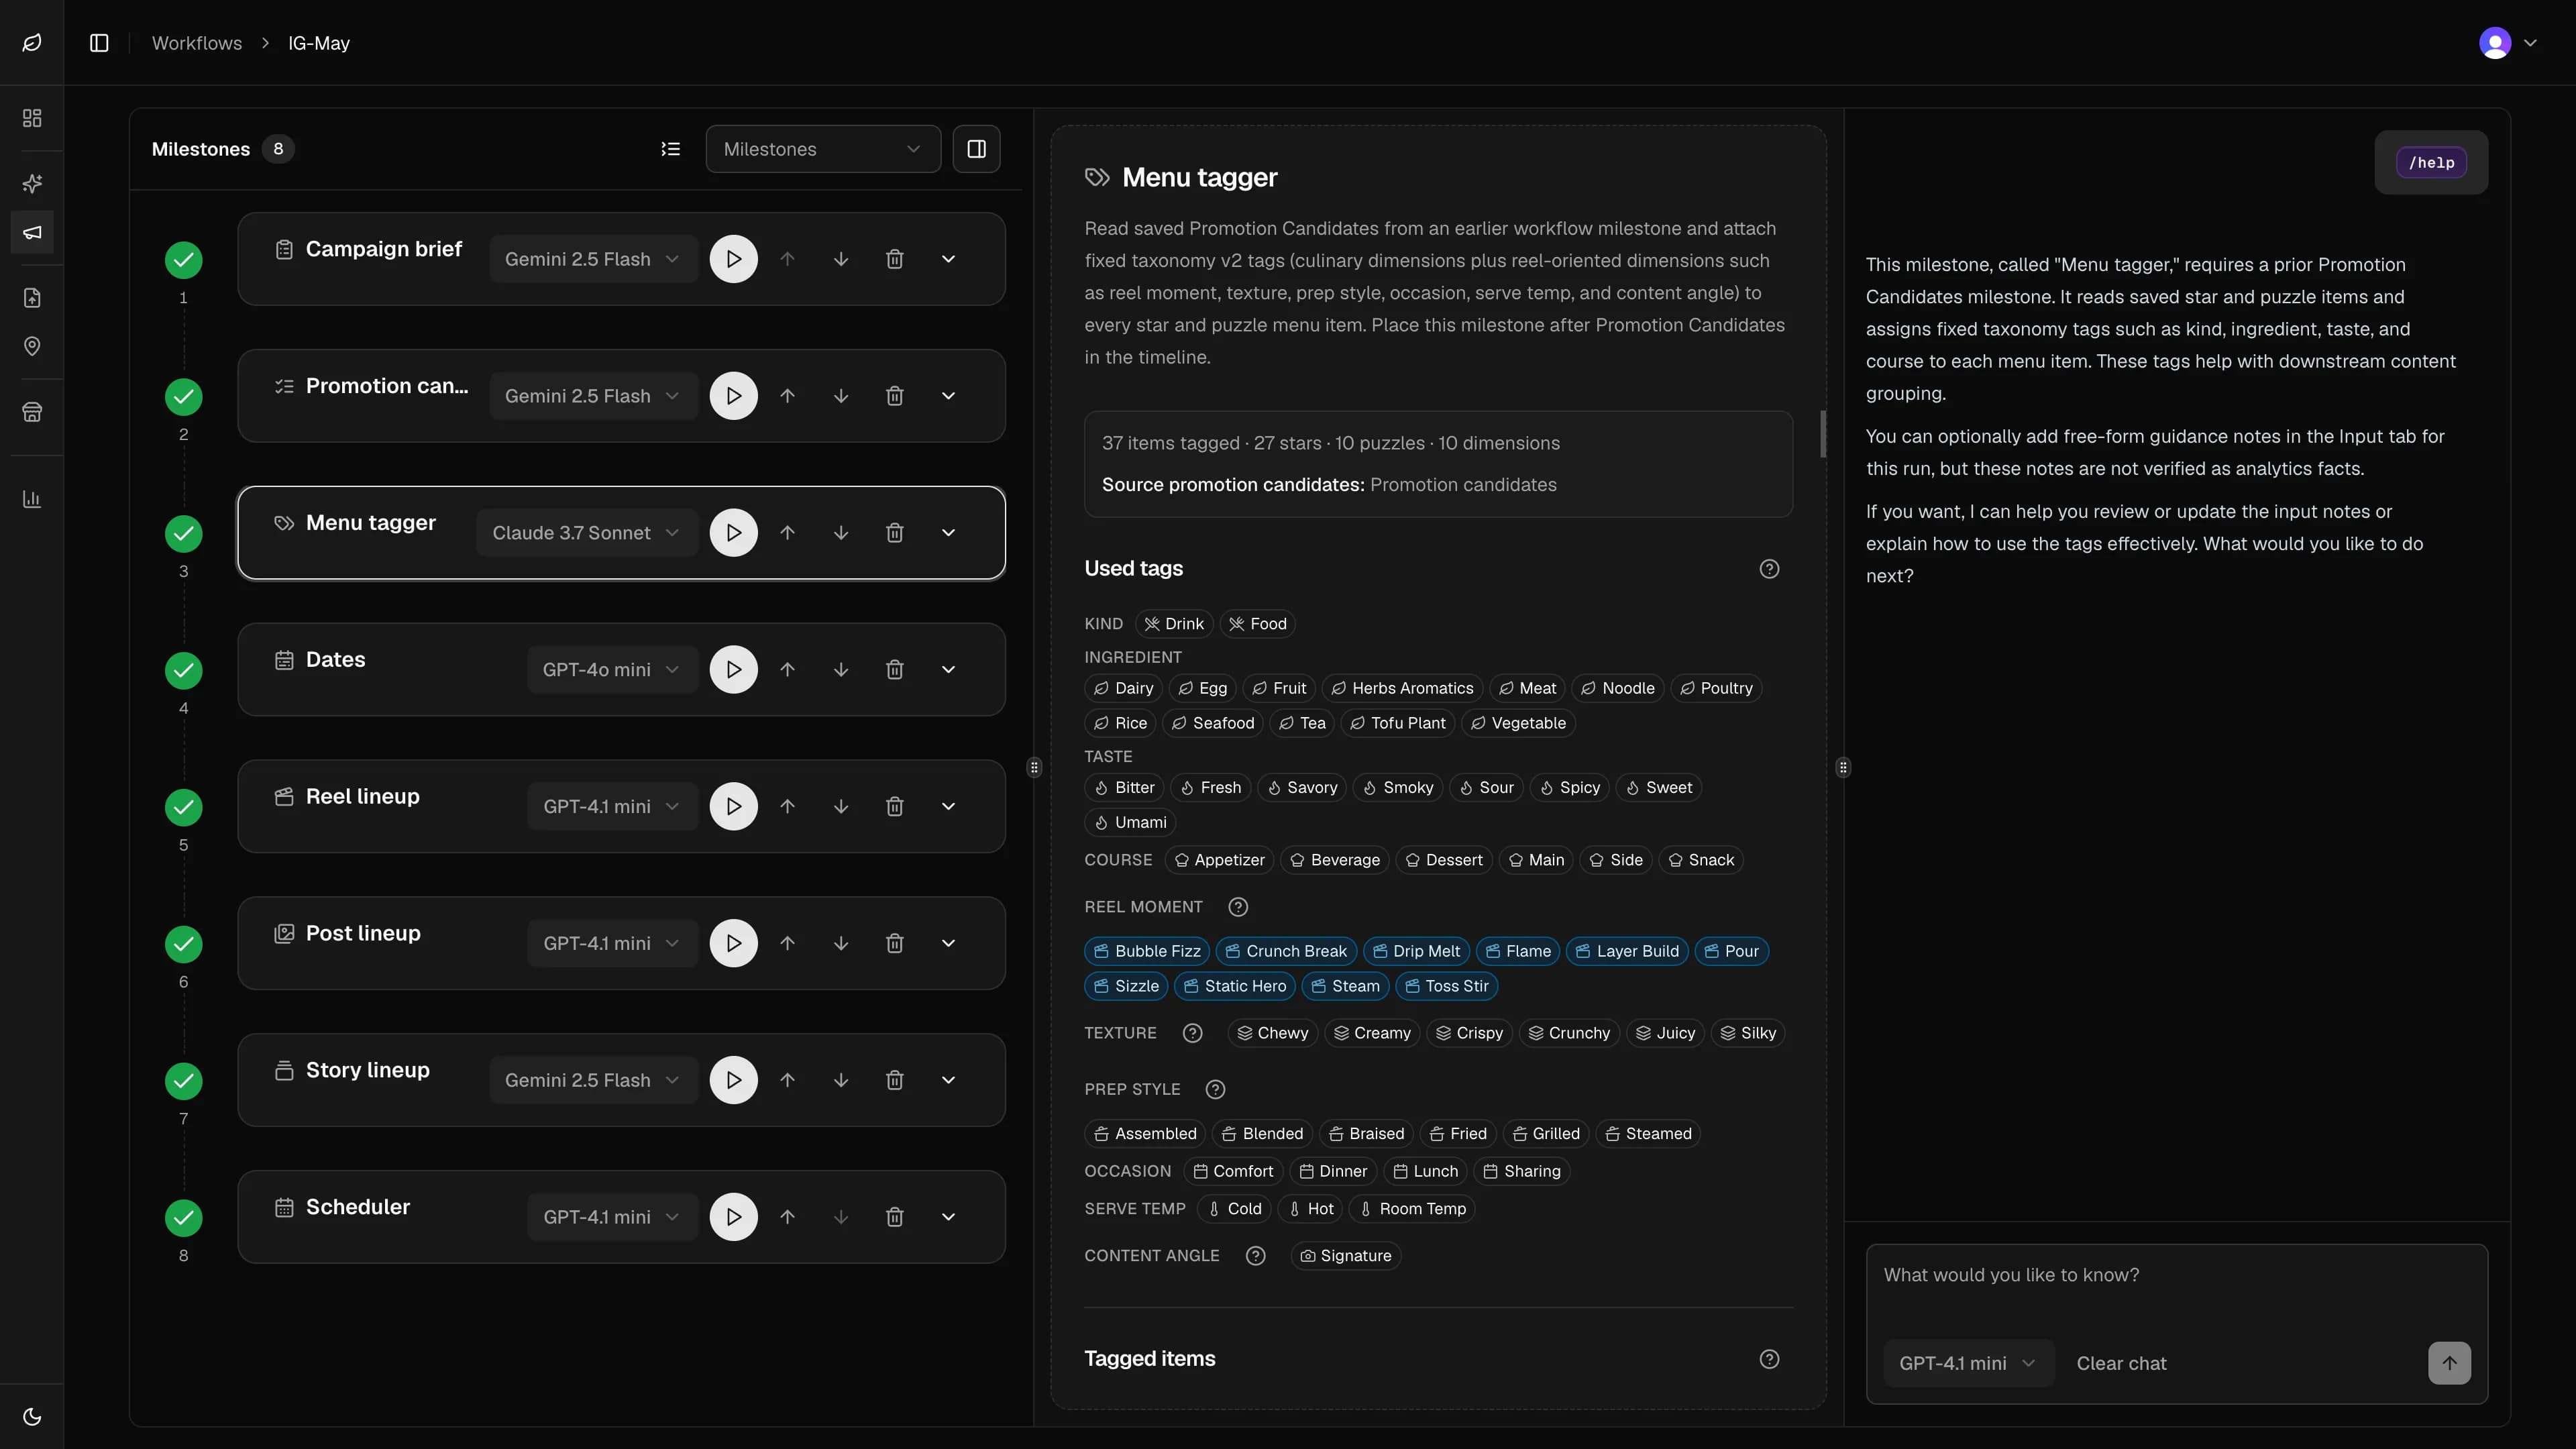Toggle the split panel layout button
Viewport: 2576px width, 1449px height.
[x=977, y=149]
